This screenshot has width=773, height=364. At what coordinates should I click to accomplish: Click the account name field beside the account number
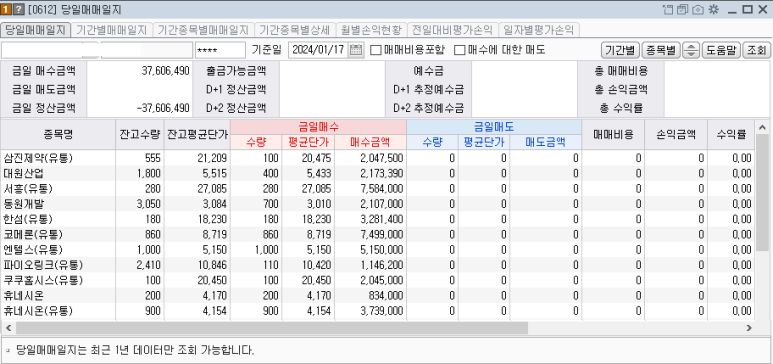pyautogui.click(x=146, y=50)
